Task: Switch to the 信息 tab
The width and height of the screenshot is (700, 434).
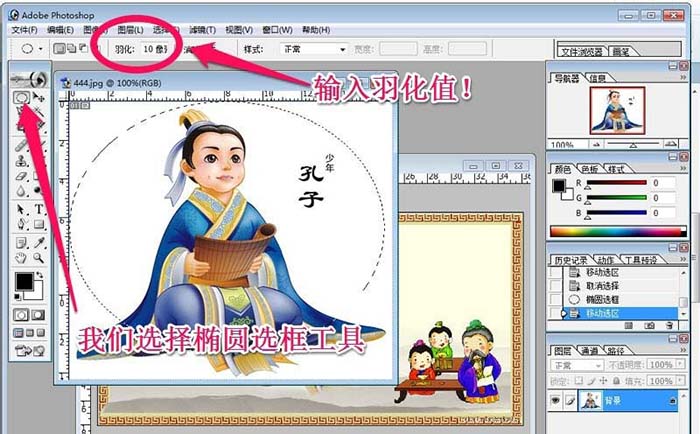Action: [x=597, y=79]
